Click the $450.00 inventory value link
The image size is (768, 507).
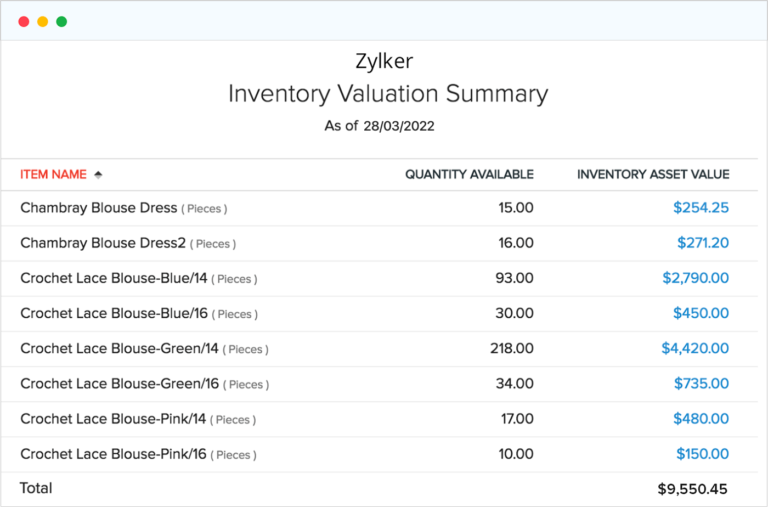coord(701,313)
